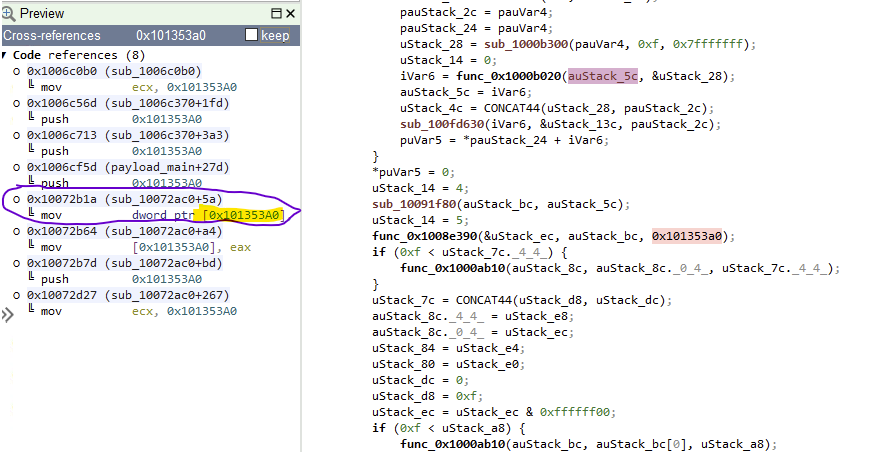Image resolution: width=886 pixels, height=452 pixels.
Task: Collapse the Code references group
Action: click(5, 55)
